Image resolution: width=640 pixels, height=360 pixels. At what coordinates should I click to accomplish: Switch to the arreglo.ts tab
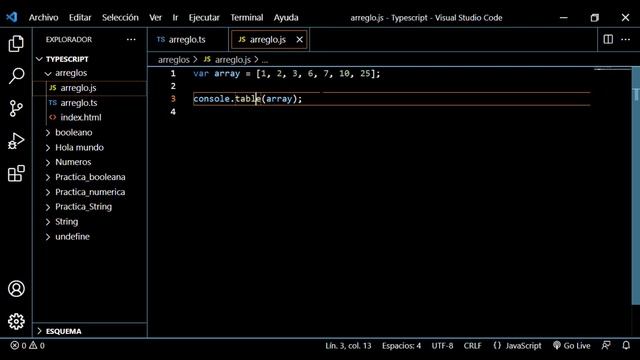coord(188,40)
